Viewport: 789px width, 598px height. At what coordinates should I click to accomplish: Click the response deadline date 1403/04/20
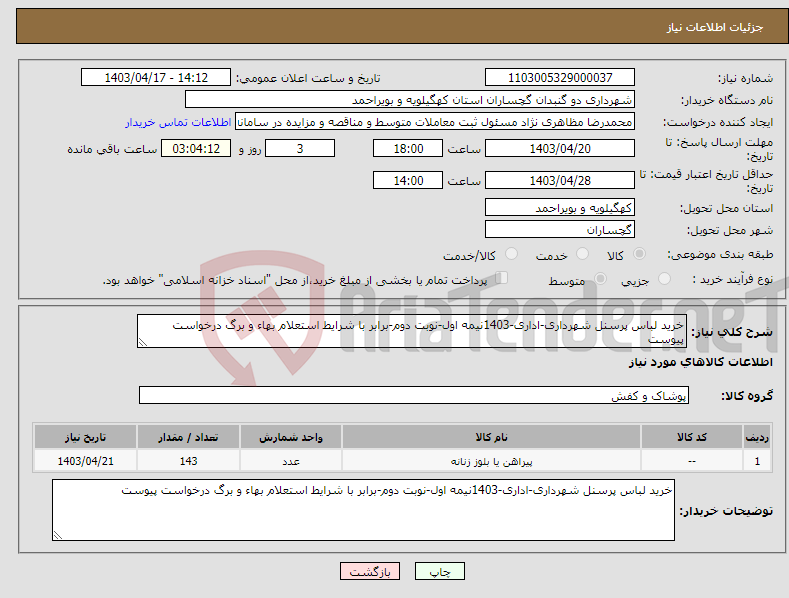click(x=560, y=148)
